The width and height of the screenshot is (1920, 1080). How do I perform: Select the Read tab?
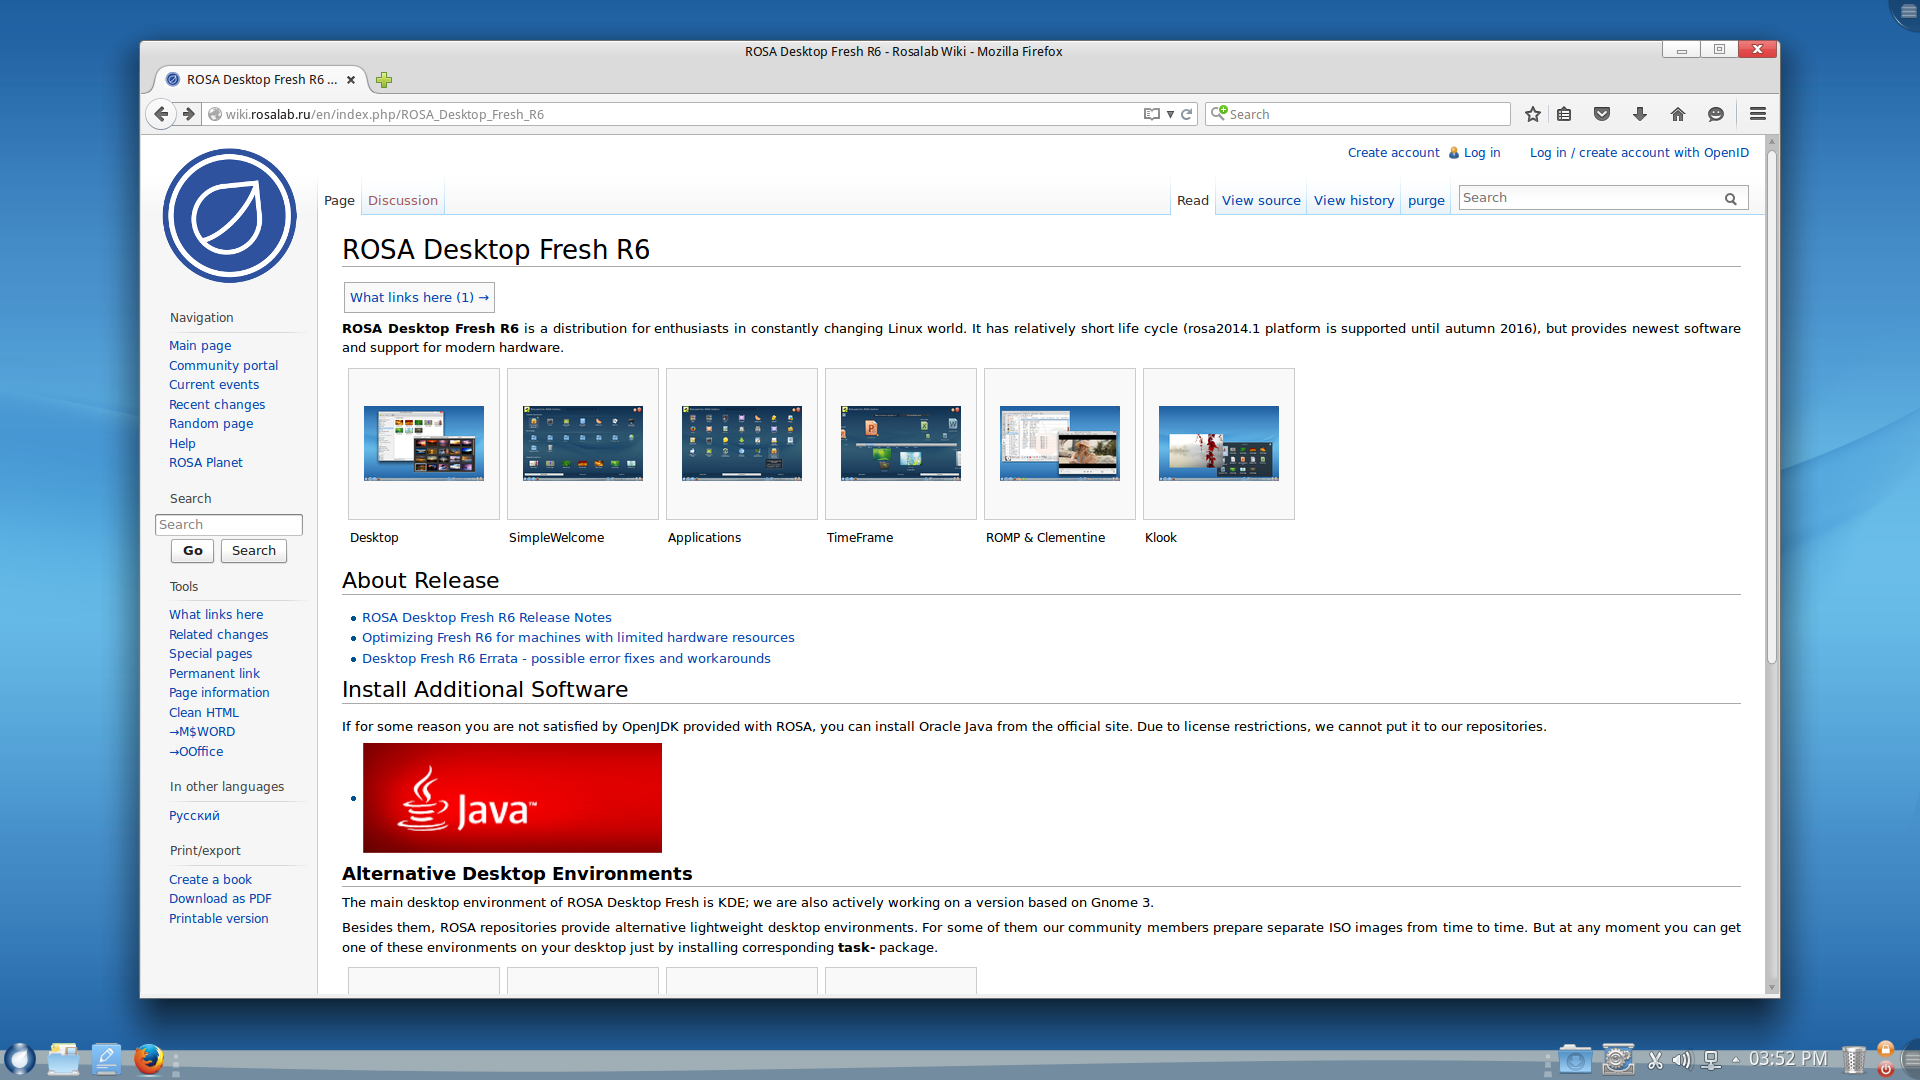coord(1193,201)
